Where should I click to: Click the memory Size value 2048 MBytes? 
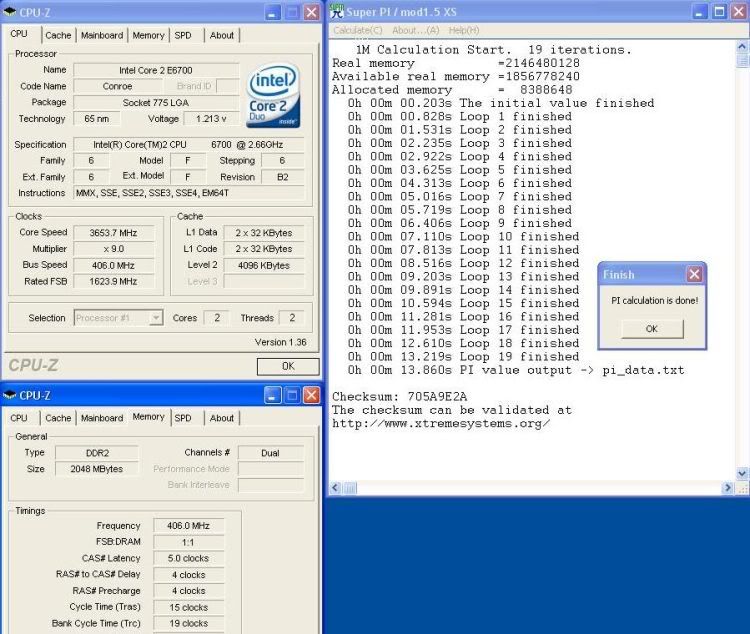(97, 469)
